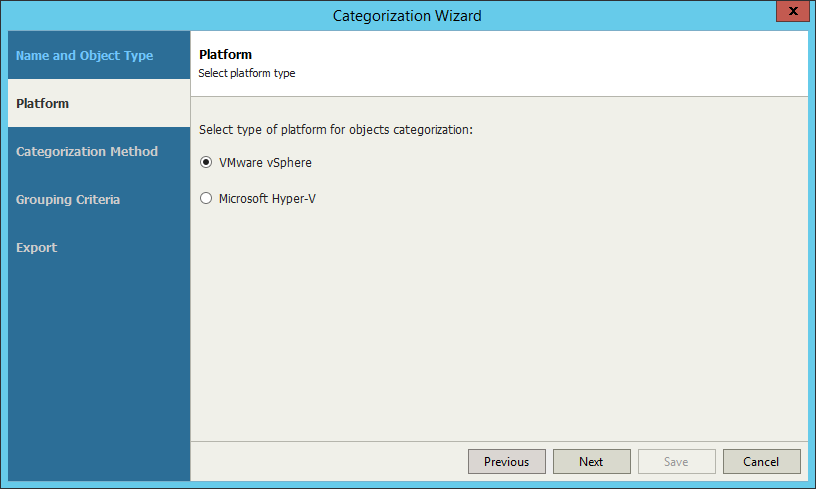Choose the Microsoft Hyper-V platform option
The height and width of the screenshot is (489, 816).
(206, 198)
